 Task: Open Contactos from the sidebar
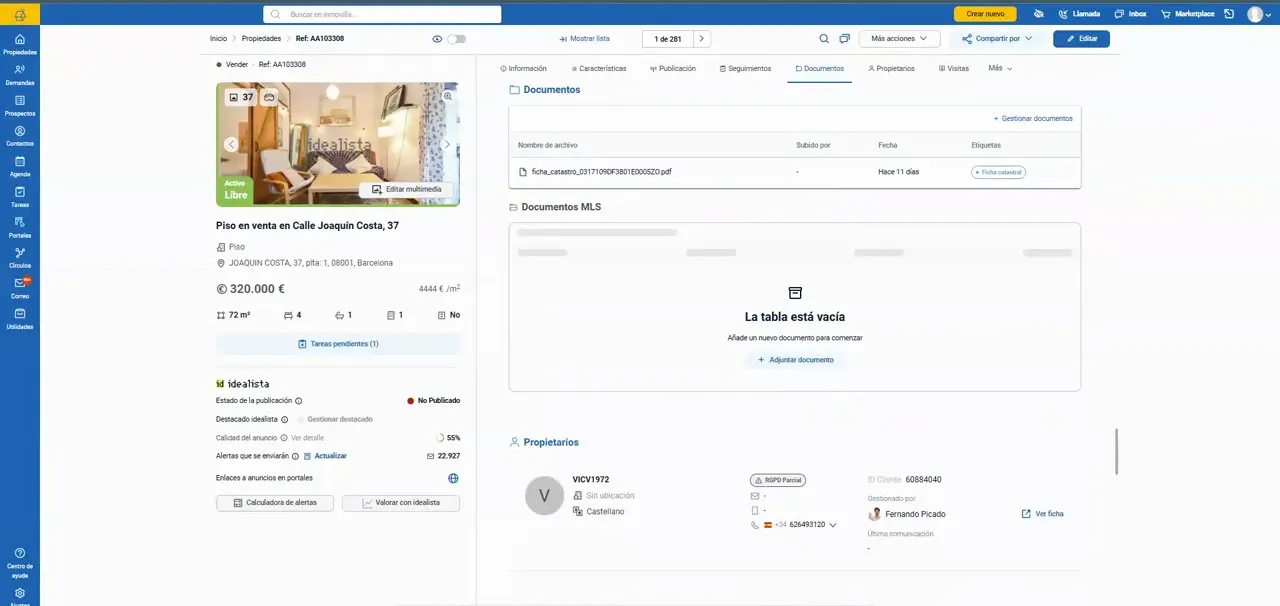tap(20, 136)
